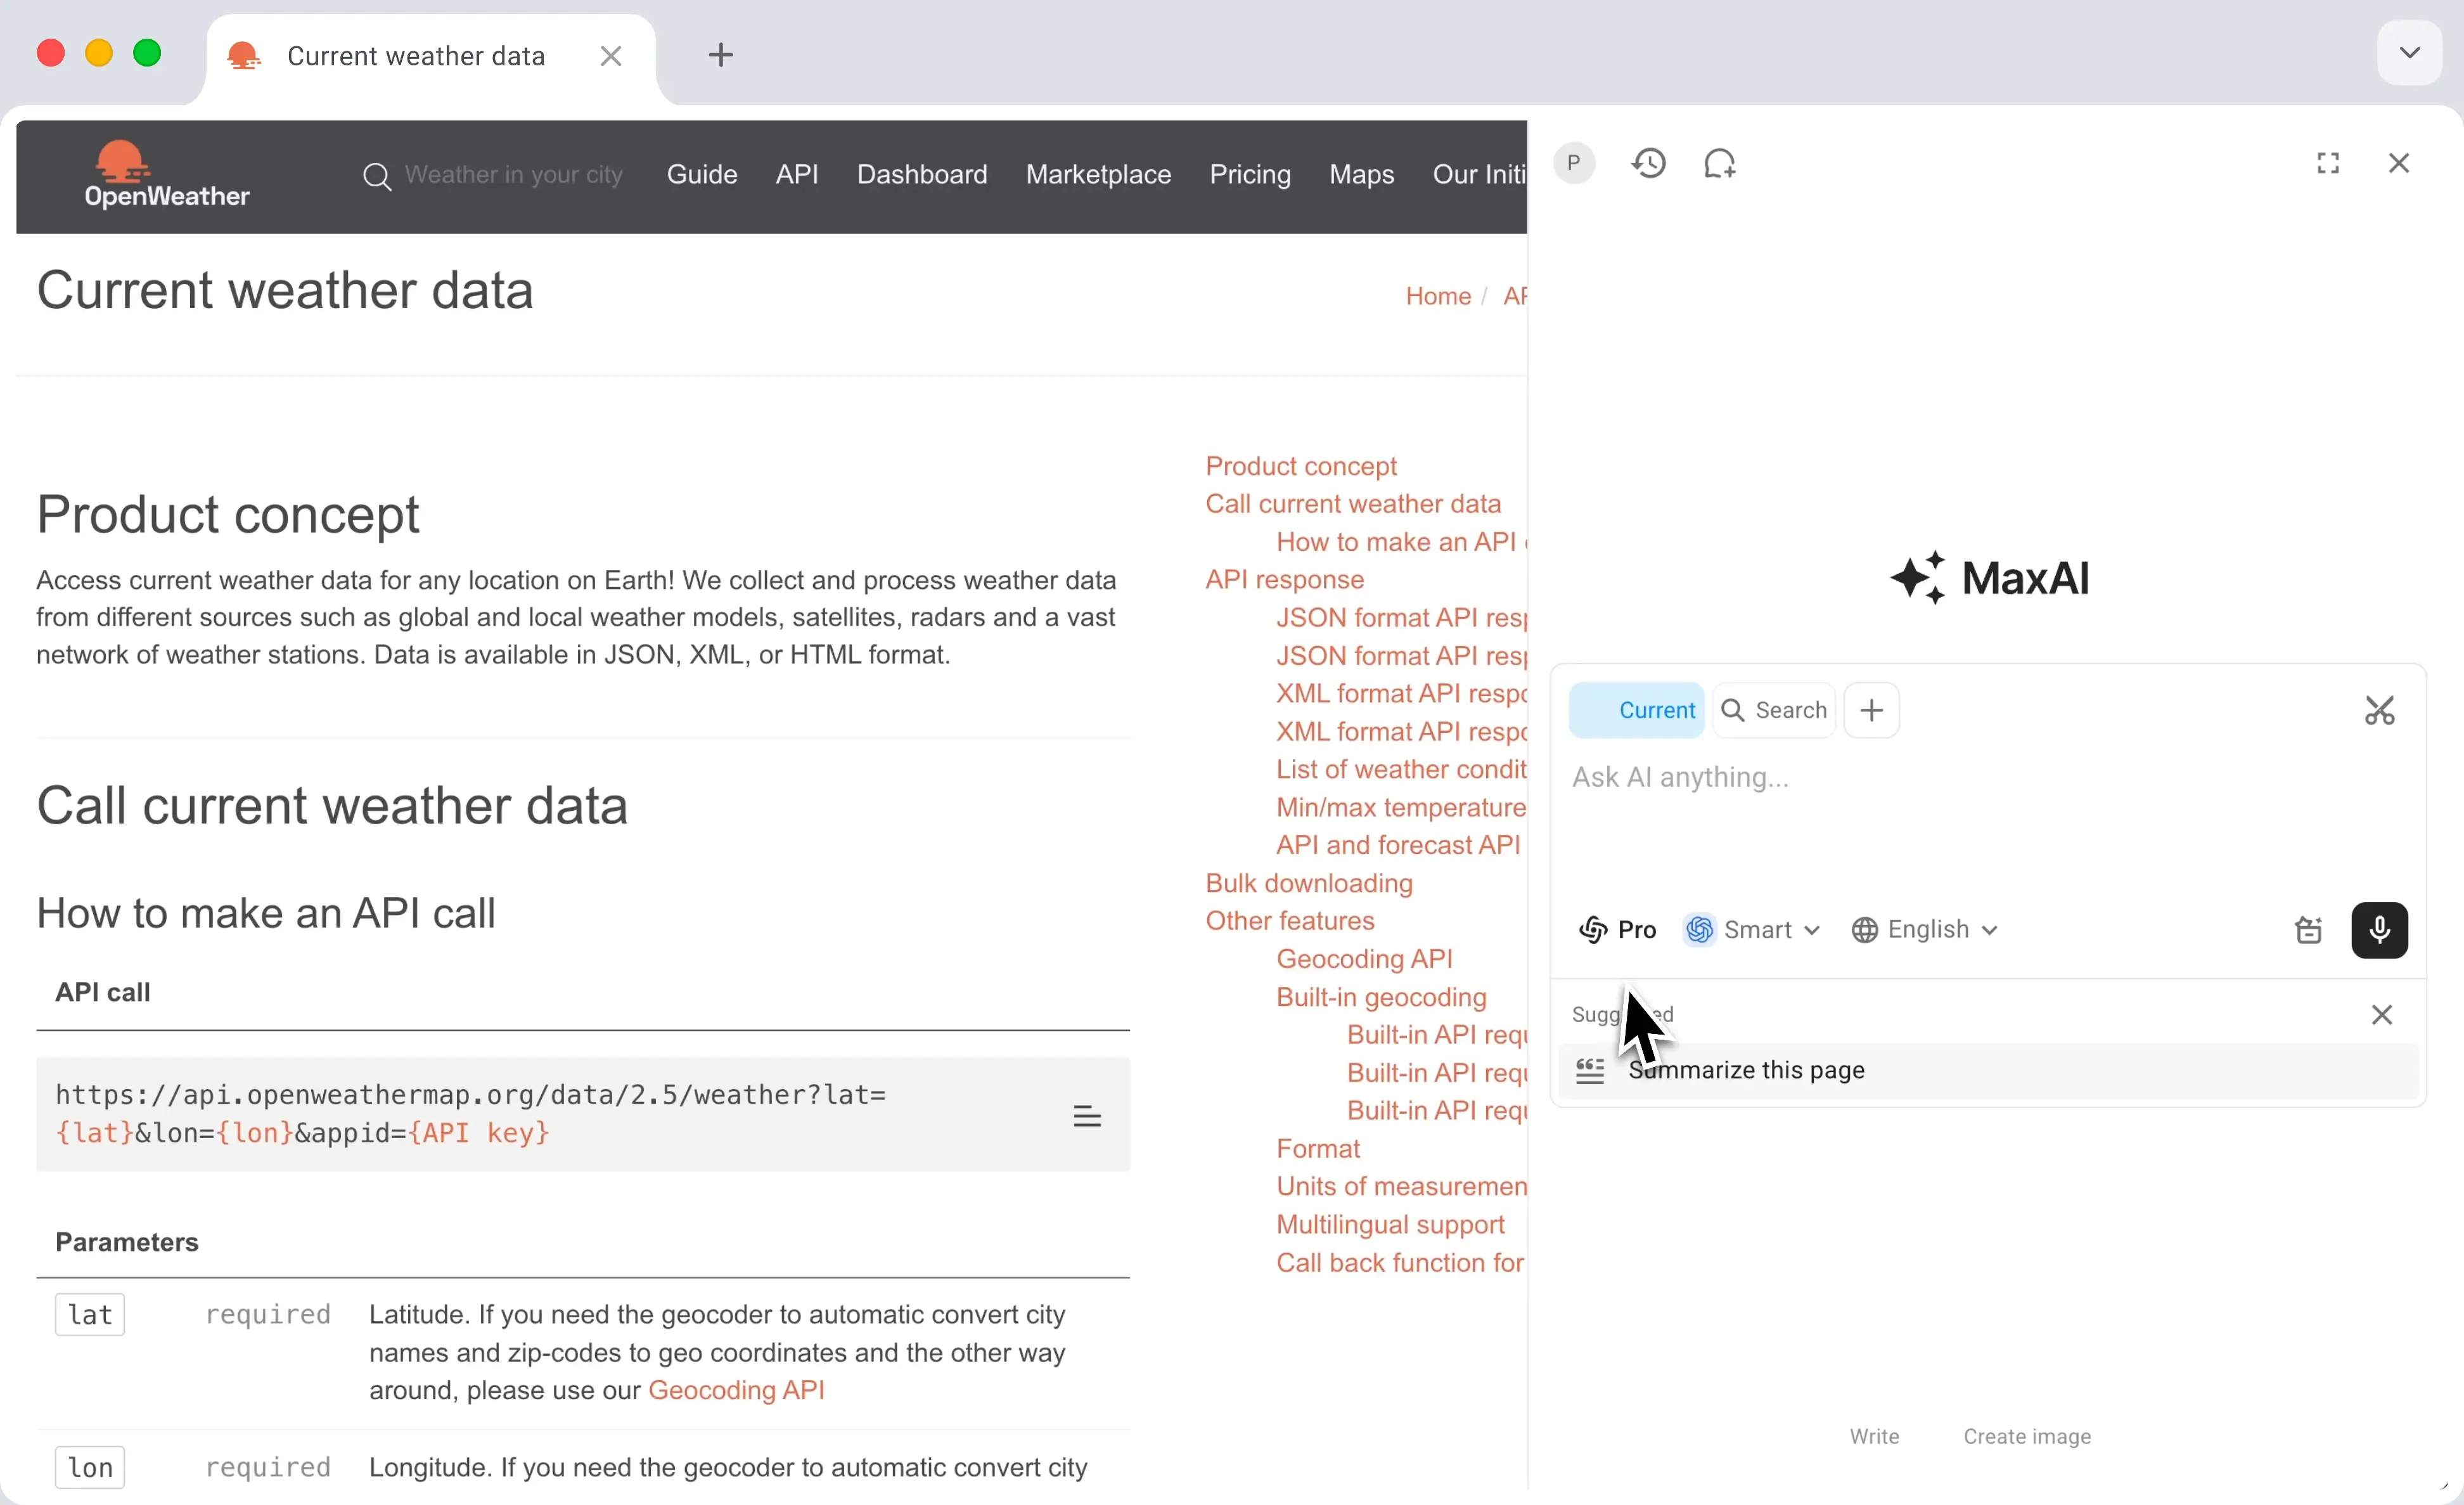Open the code block hamburger menu icon
Image resolution: width=2464 pixels, height=1505 pixels.
[1087, 1116]
